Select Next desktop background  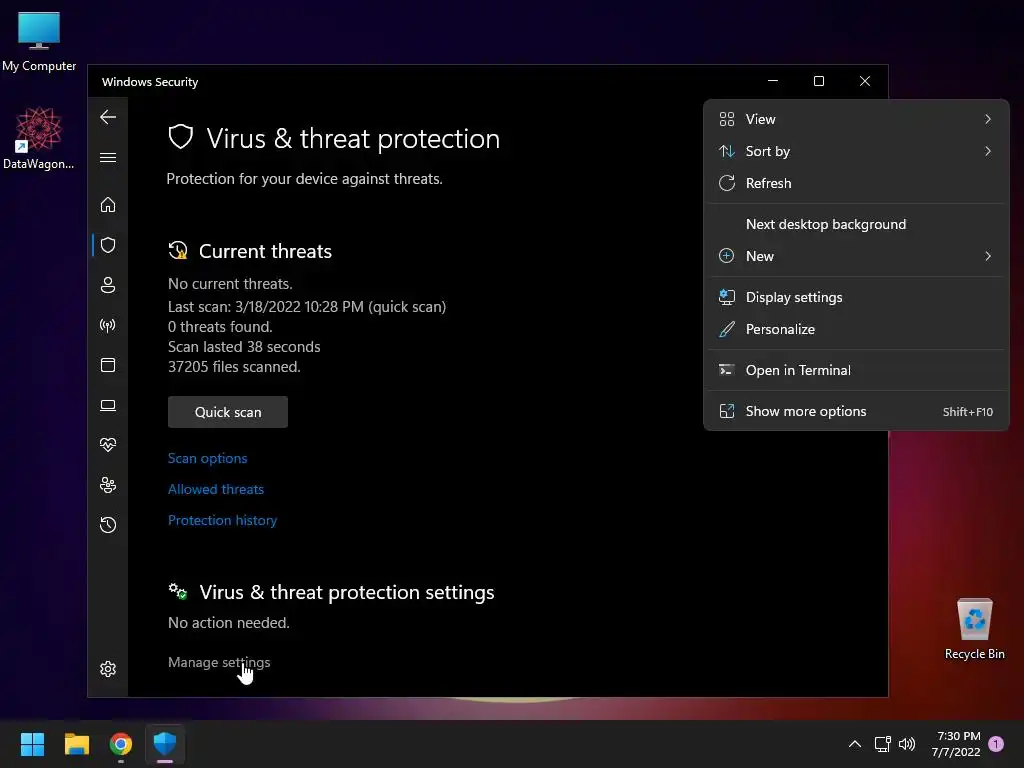[856, 224]
